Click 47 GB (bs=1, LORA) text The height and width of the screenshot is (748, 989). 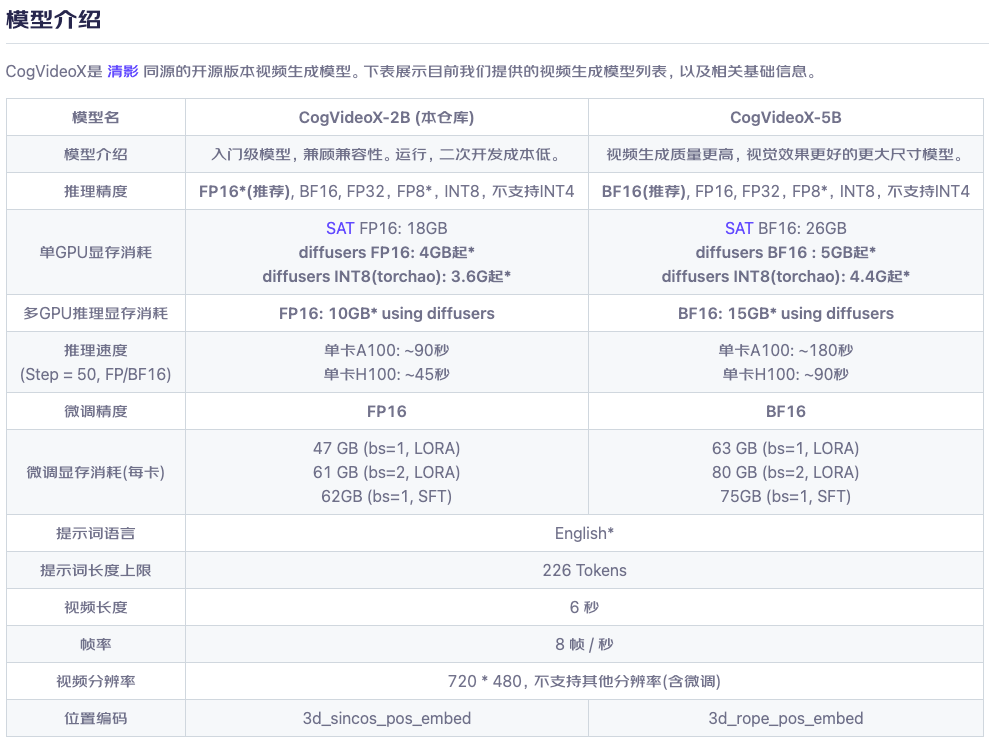click(x=387, y=448)
